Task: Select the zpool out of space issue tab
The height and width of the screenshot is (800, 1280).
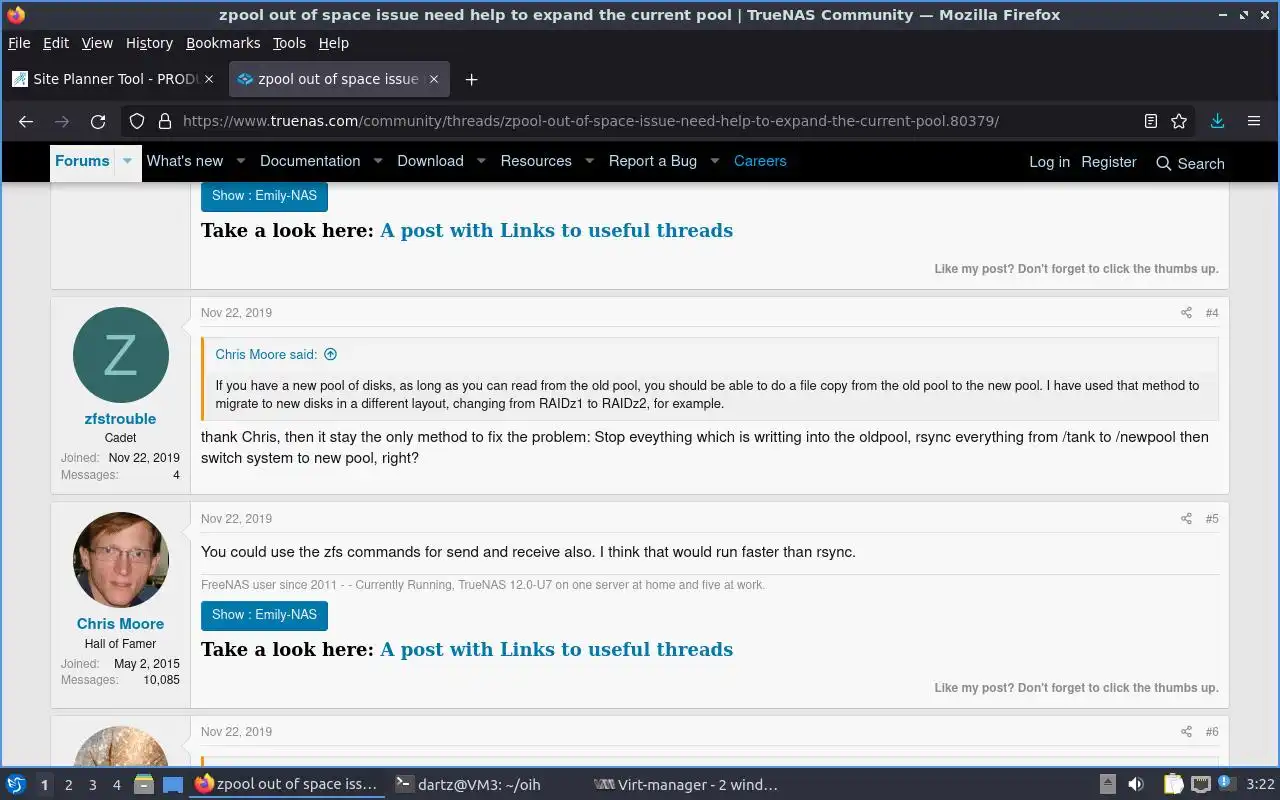Action: click(x=339, y=79)
